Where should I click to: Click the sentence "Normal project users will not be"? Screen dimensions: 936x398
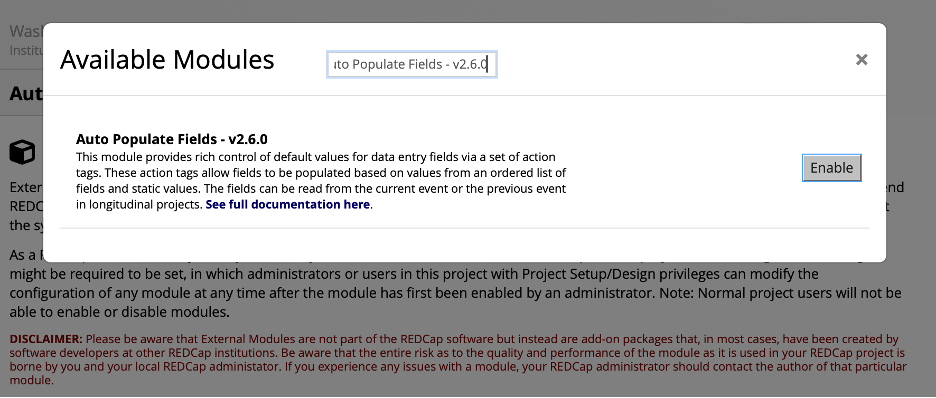800,294
